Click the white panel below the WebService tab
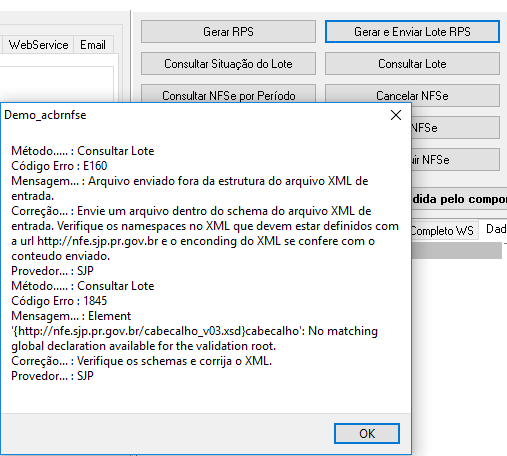 point(57,84)
